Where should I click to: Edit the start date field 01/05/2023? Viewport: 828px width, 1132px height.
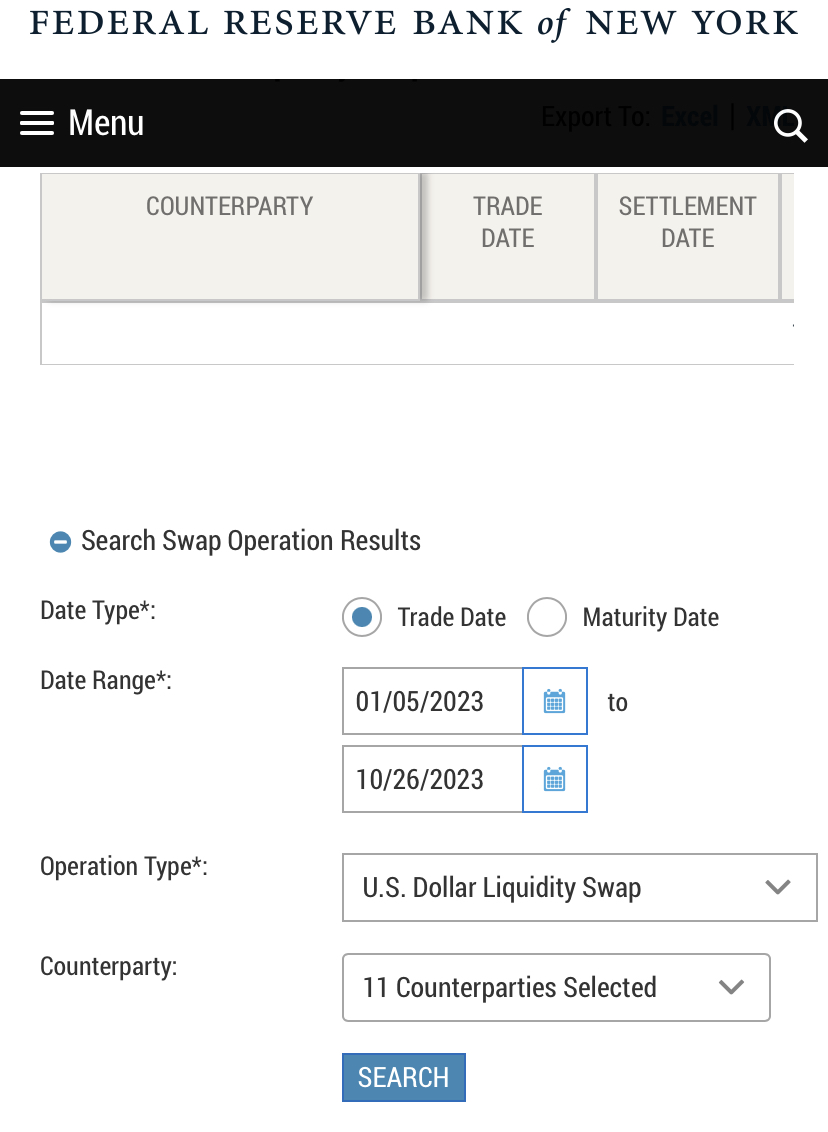click(x=432, y=701)
